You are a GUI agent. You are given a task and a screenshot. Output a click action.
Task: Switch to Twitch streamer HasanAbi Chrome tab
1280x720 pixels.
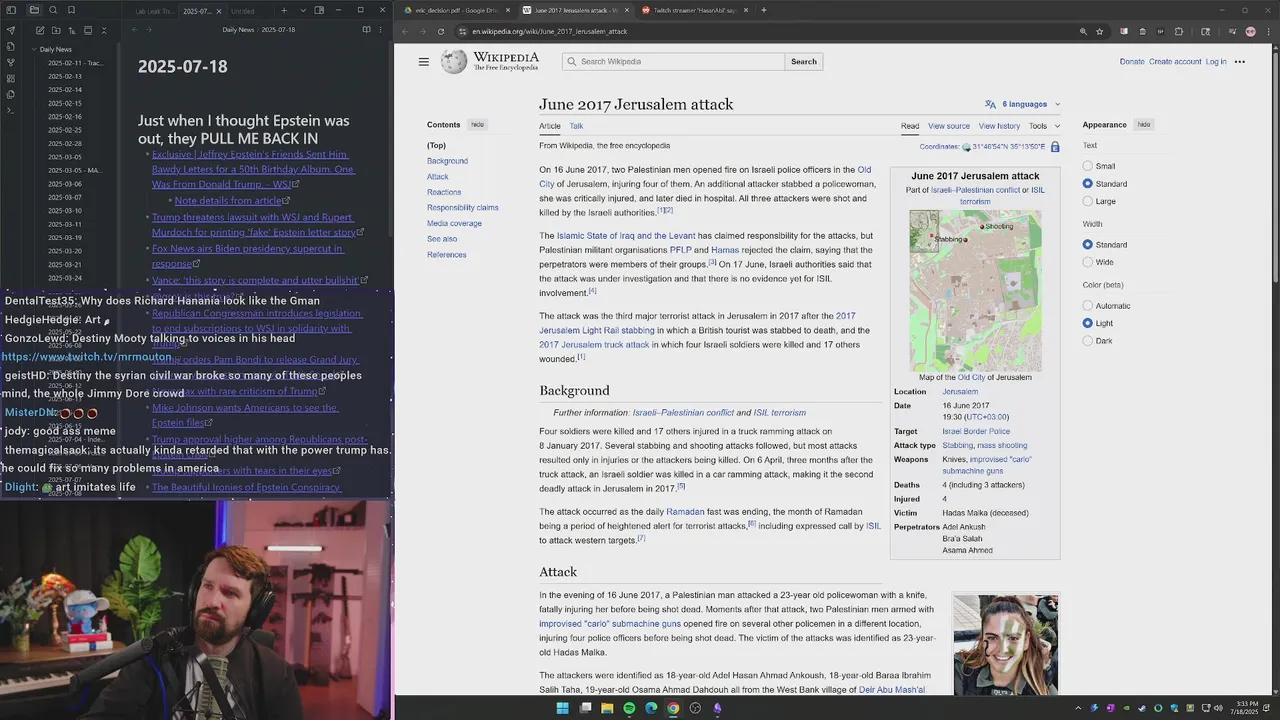694,10
